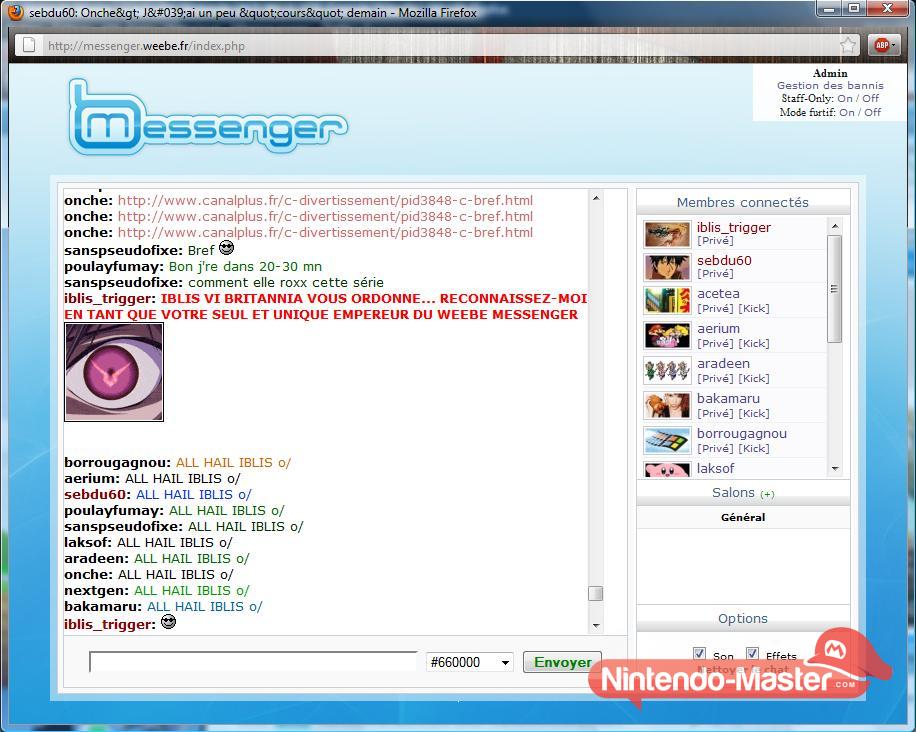The height and width of the screenshot is (732, 916).
Task: Click borrougagnou's ALL HAIL IBLIS message
Action: click(234, 463)
